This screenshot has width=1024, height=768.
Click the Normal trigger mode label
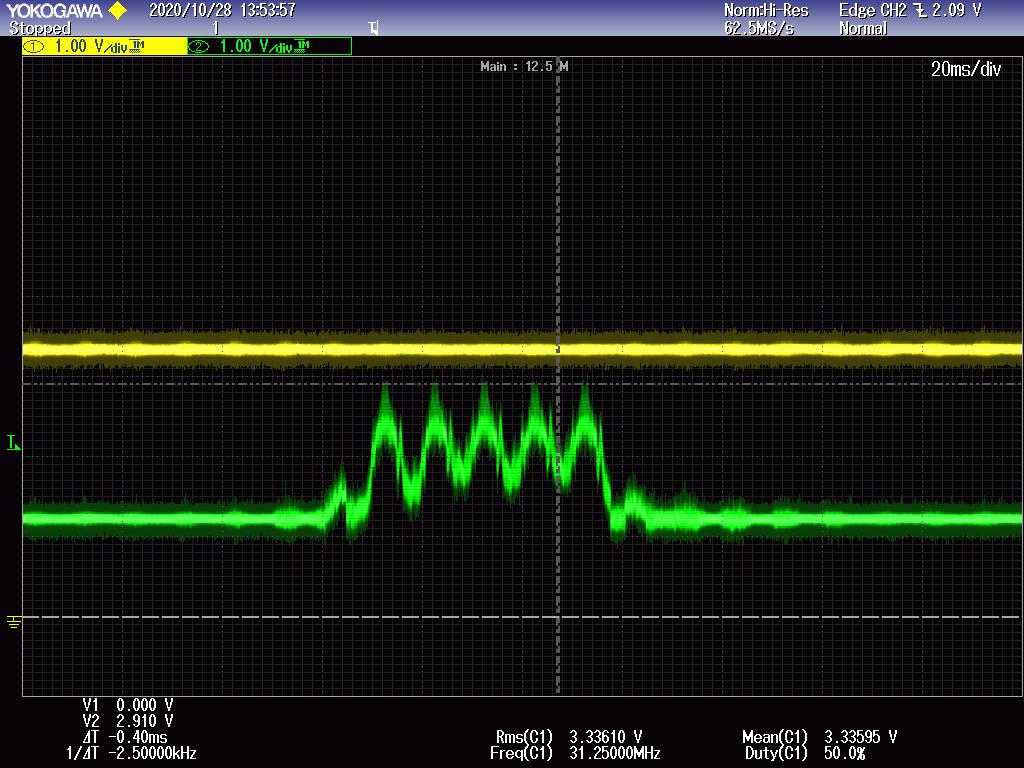[x=863, y=29]
